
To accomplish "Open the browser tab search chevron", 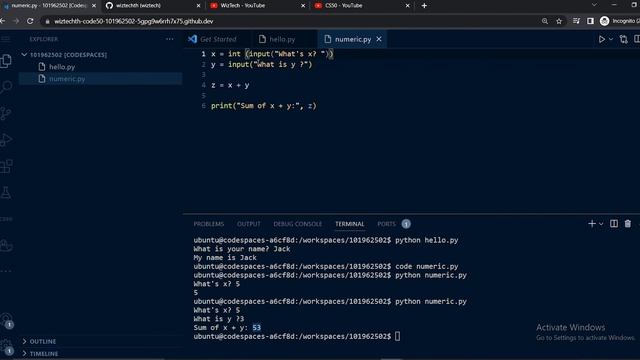I will (x=594, y=5).
